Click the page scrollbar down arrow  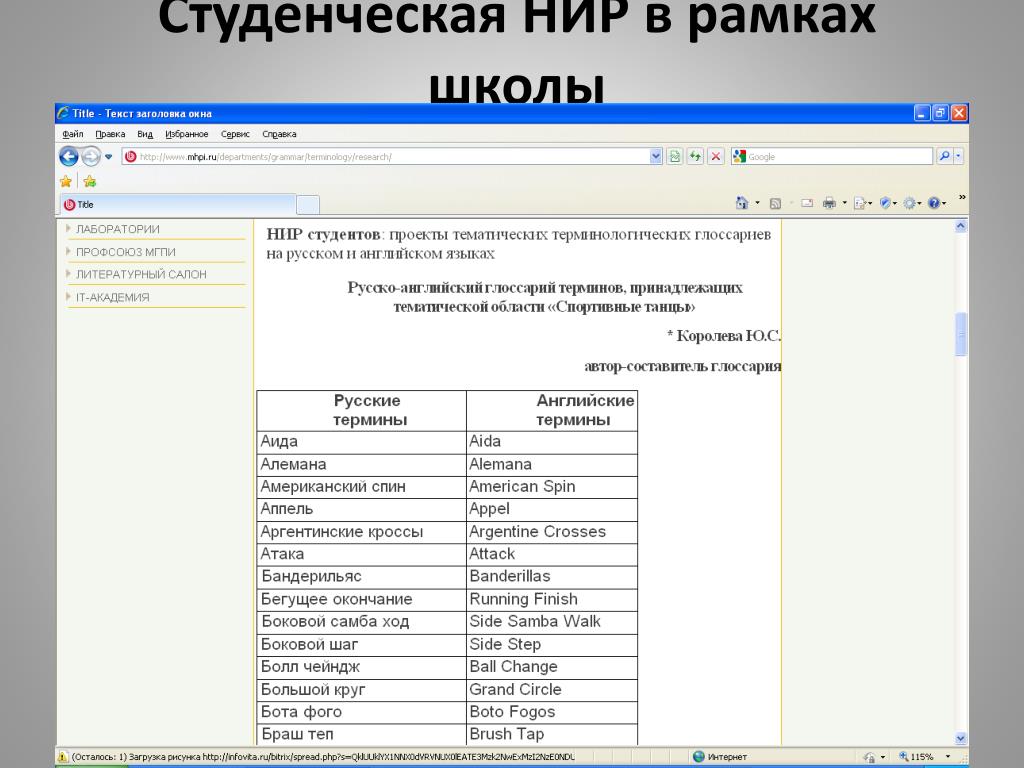click(961, 738)
